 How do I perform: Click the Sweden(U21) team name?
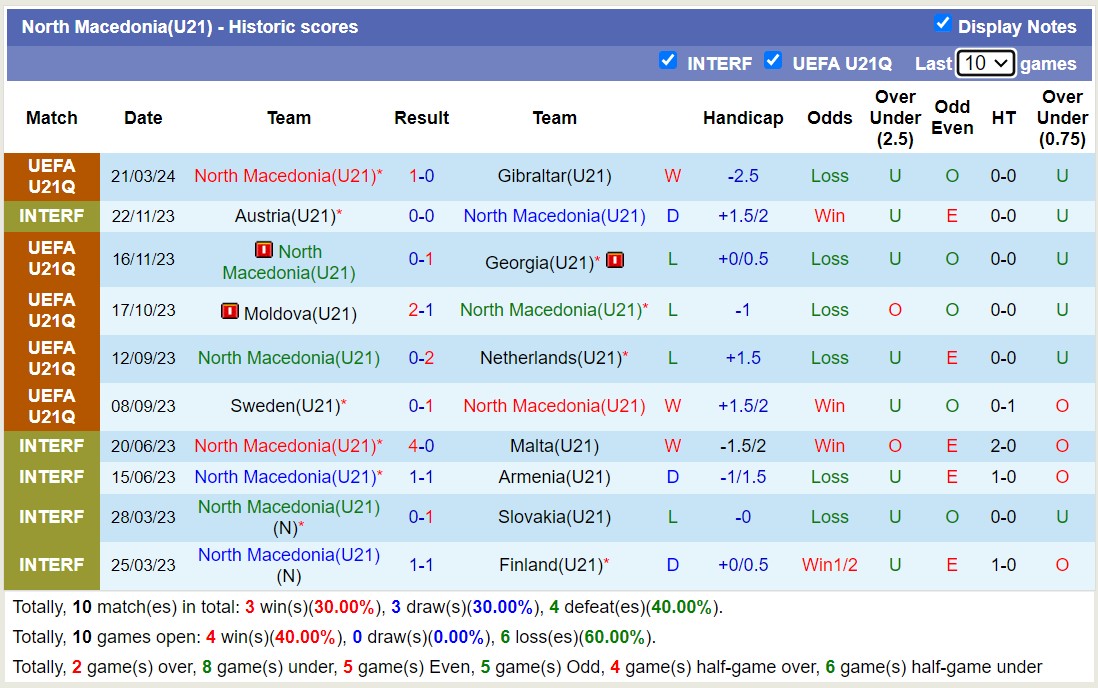click(284, 406)
